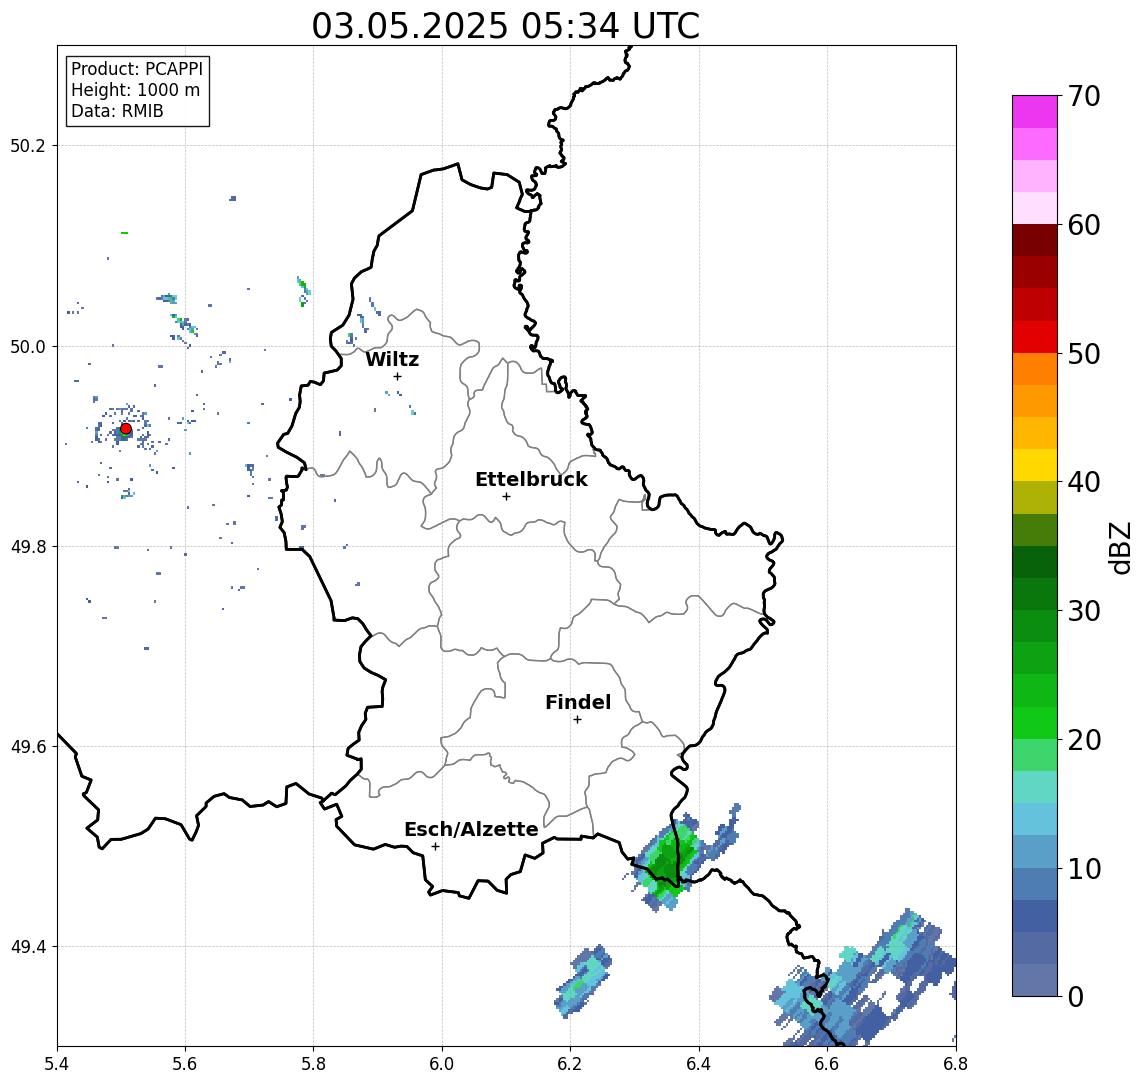
Task: Click the yellow swatch above 40 dBZ
Action: tap(1035, 465)
